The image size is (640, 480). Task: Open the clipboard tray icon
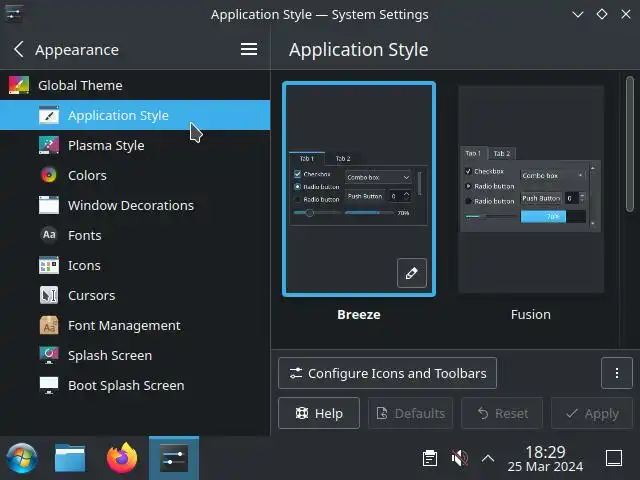coord(430,458)
